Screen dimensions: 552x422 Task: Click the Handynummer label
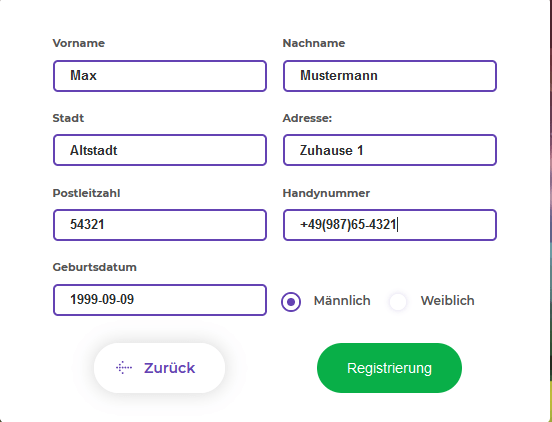click(x=326, y=193)
